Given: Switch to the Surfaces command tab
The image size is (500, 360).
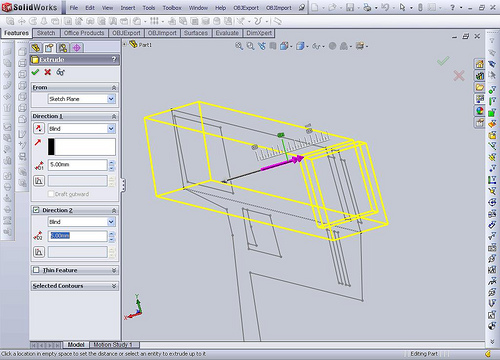Looking at the screenshot, I should 196,33.
